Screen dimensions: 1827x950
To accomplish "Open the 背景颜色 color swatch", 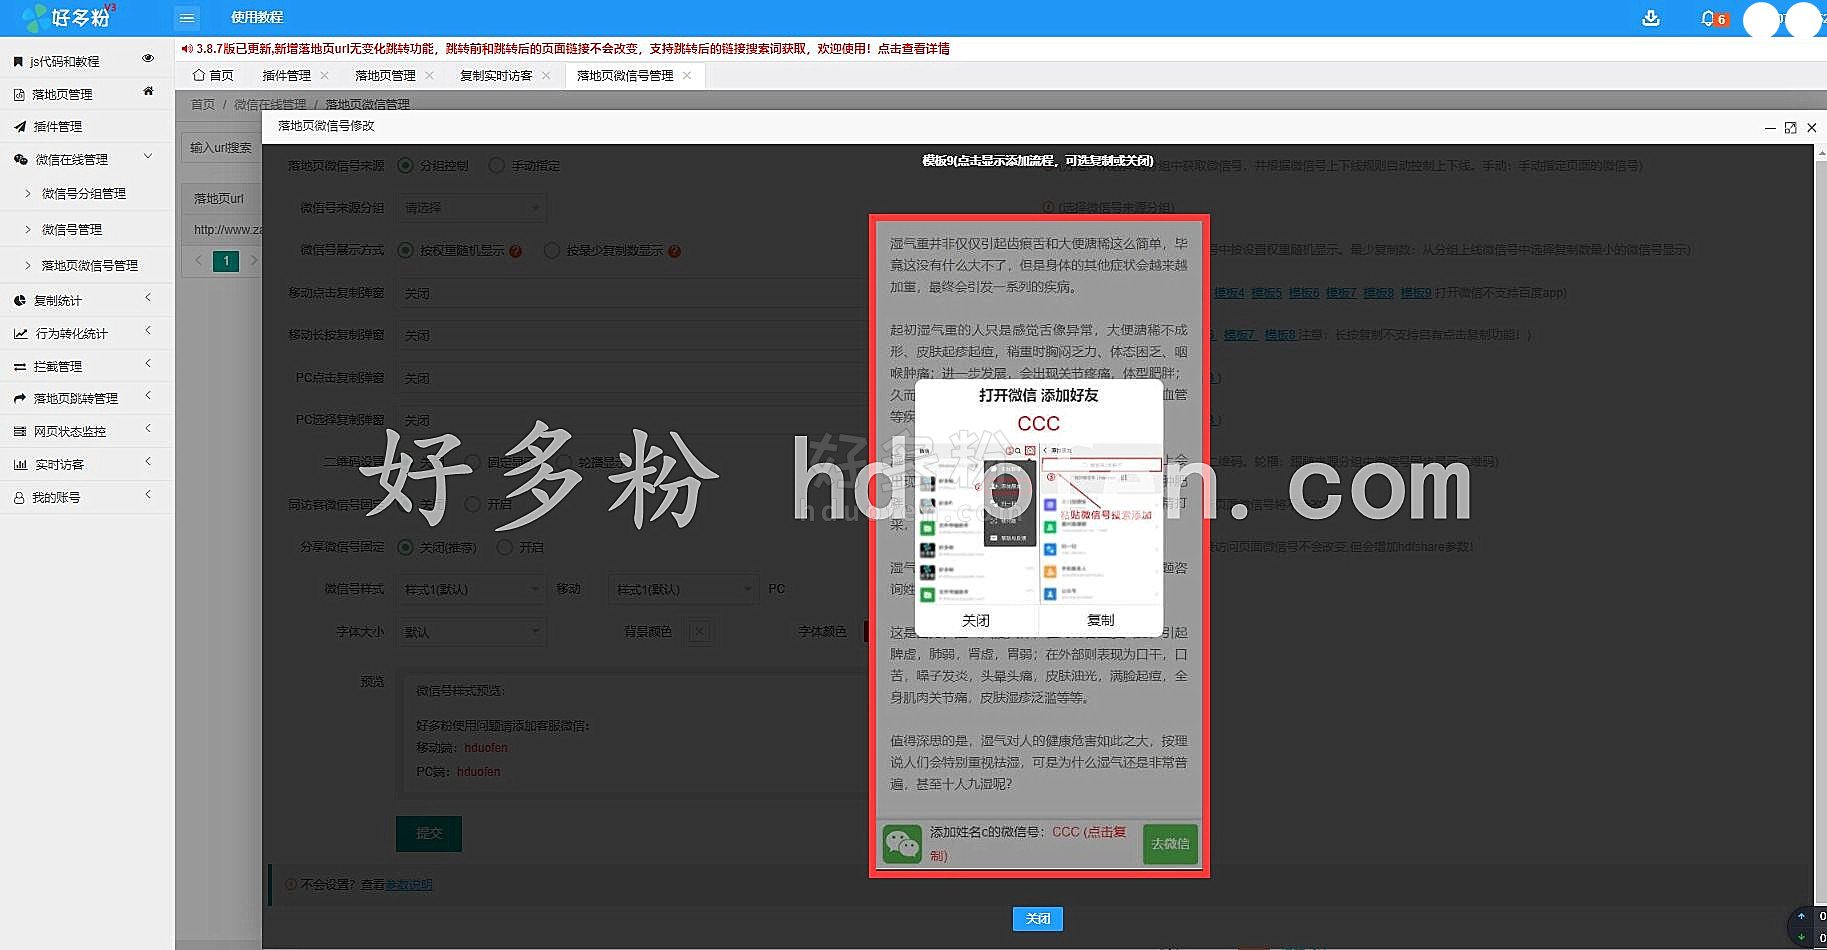I will click(x=699, y=632).
